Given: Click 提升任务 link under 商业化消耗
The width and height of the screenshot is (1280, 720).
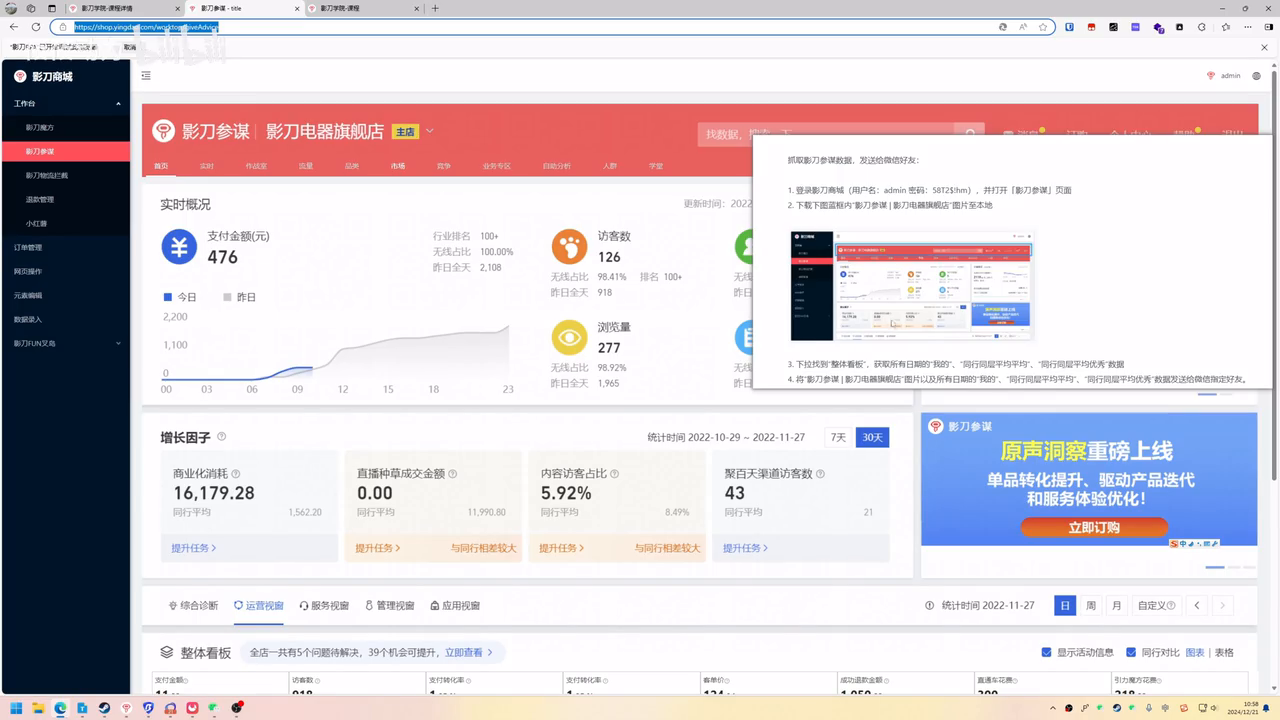Looking at the screenshot, I should 193,548.
